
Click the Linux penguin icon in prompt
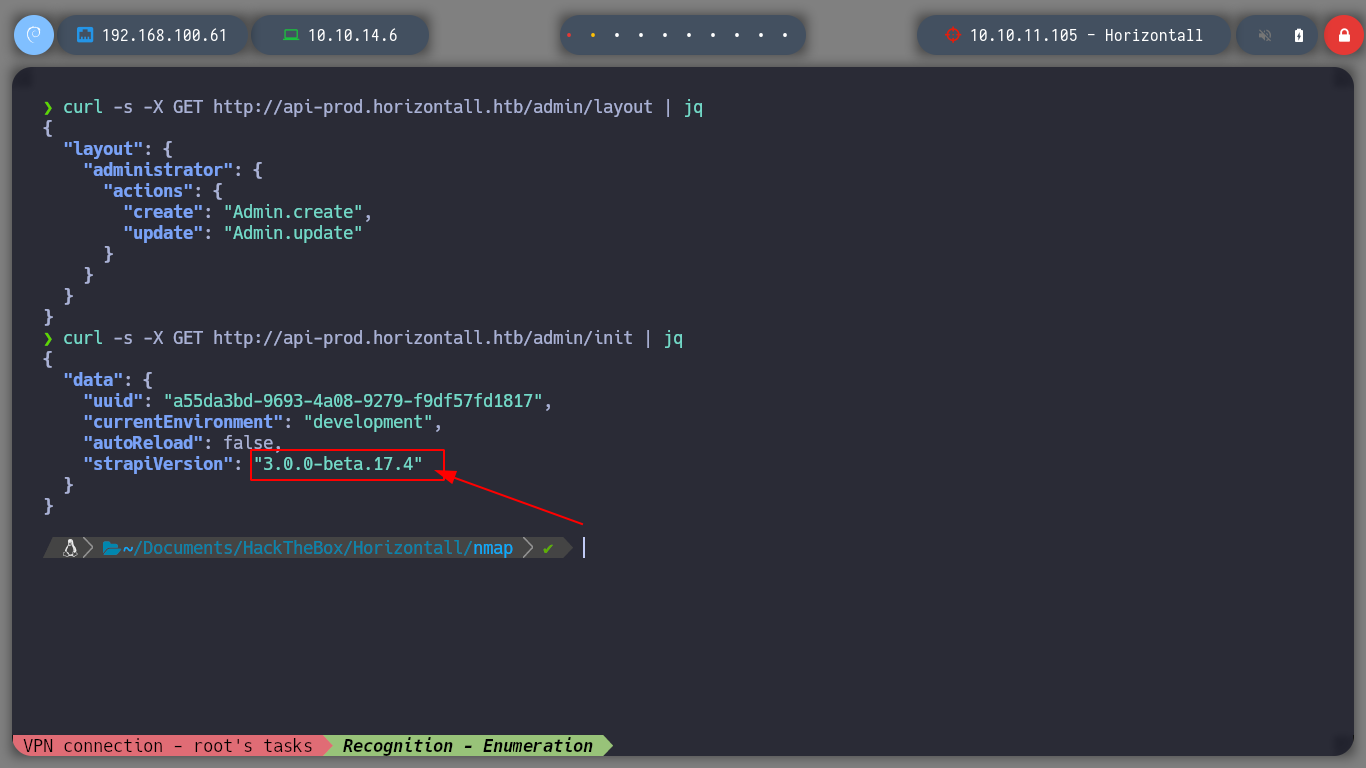[x=71, y=548]
